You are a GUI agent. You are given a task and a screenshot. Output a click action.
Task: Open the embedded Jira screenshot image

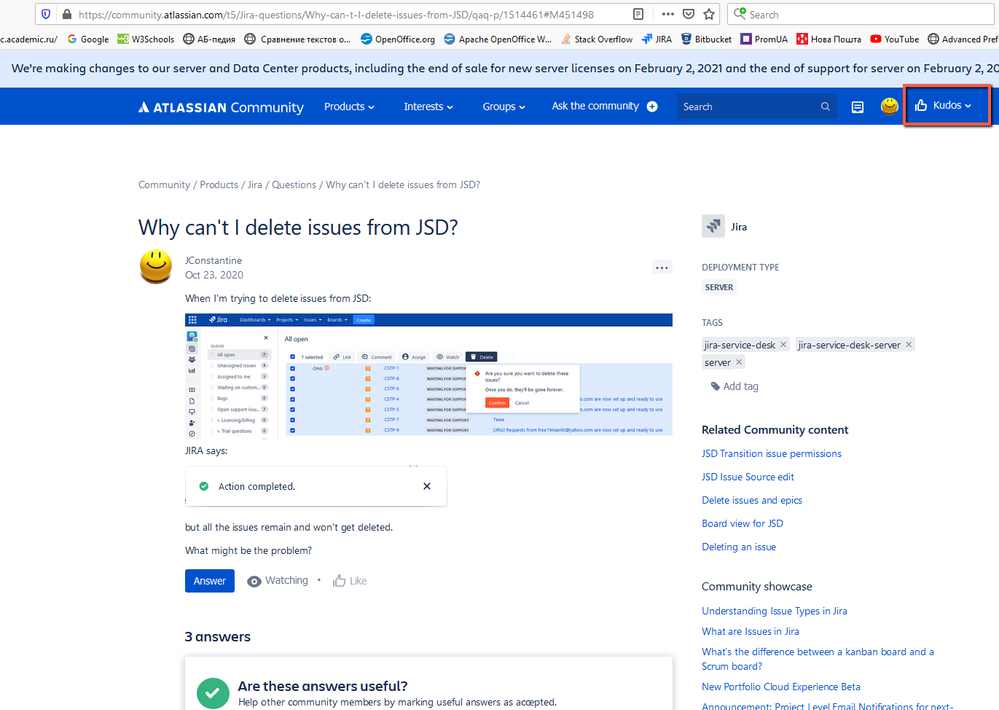point(429,376)
